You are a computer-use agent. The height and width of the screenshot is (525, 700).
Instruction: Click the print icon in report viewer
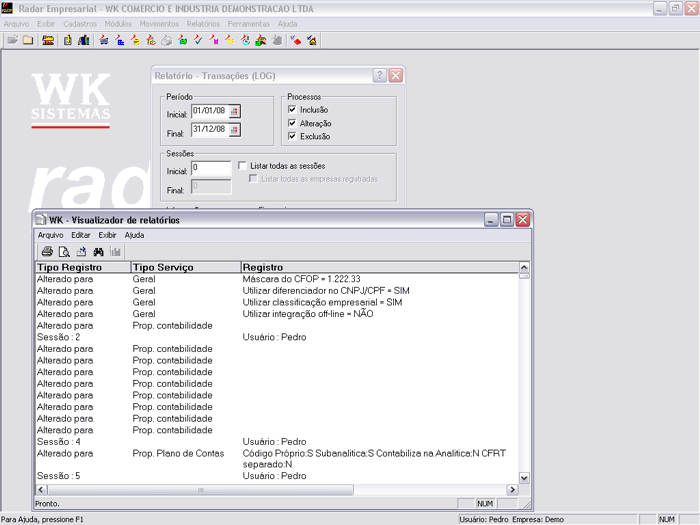click(47, 251)
